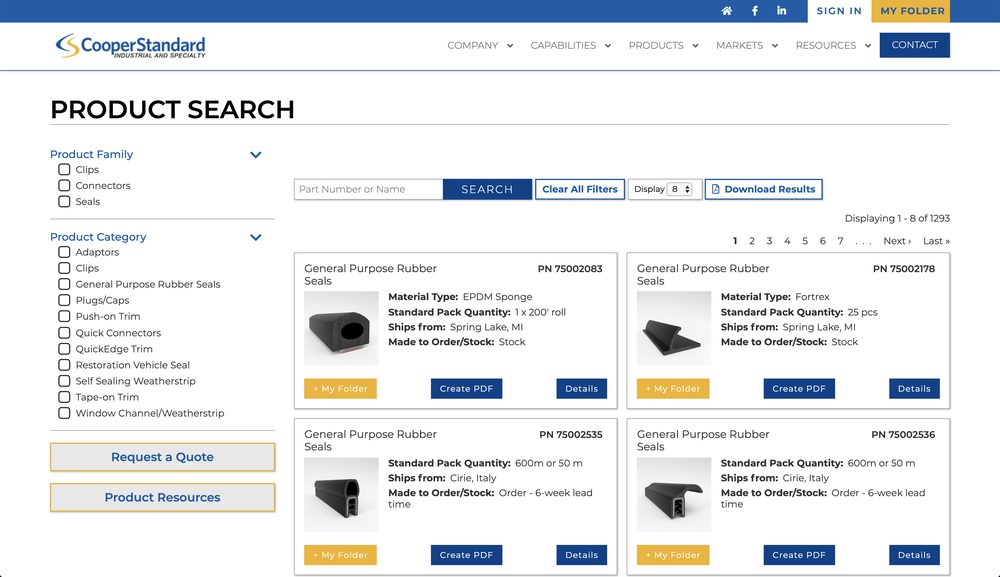Screen dimensions: 1000x577
Task: Create PDF for PN 75002535
Action: click(466, 555)
